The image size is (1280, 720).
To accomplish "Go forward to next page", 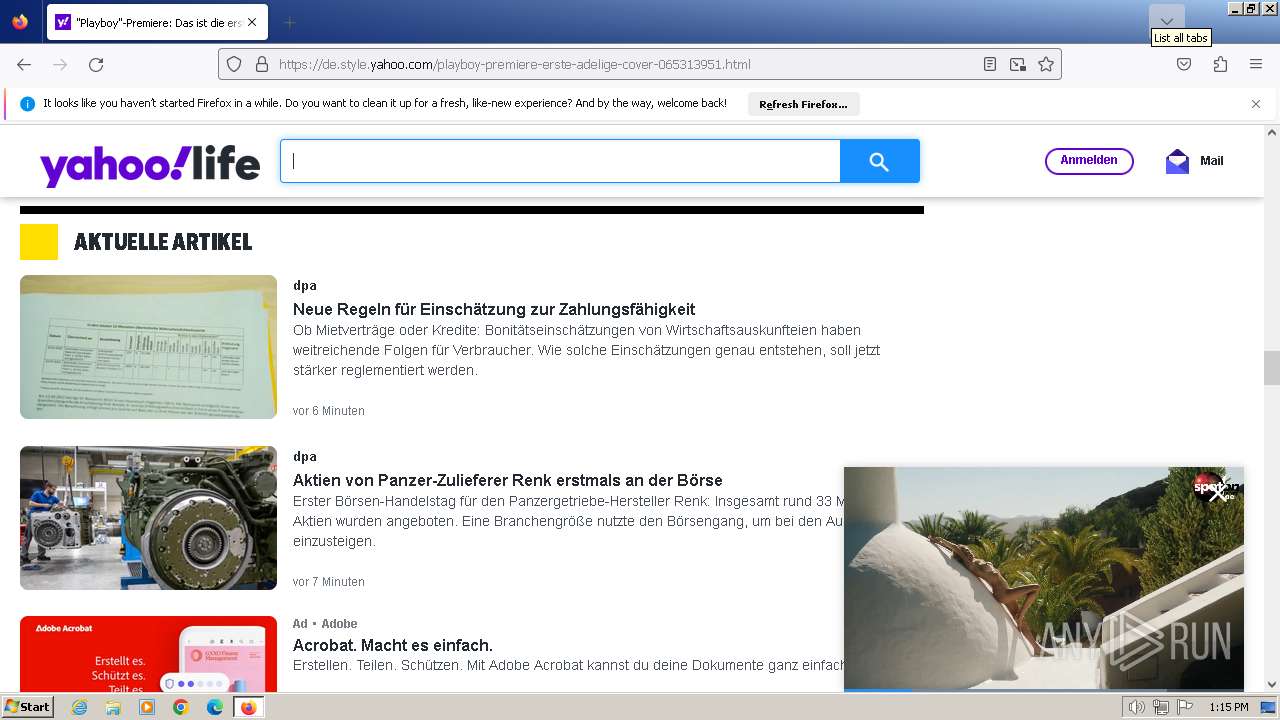I will 60,64.
